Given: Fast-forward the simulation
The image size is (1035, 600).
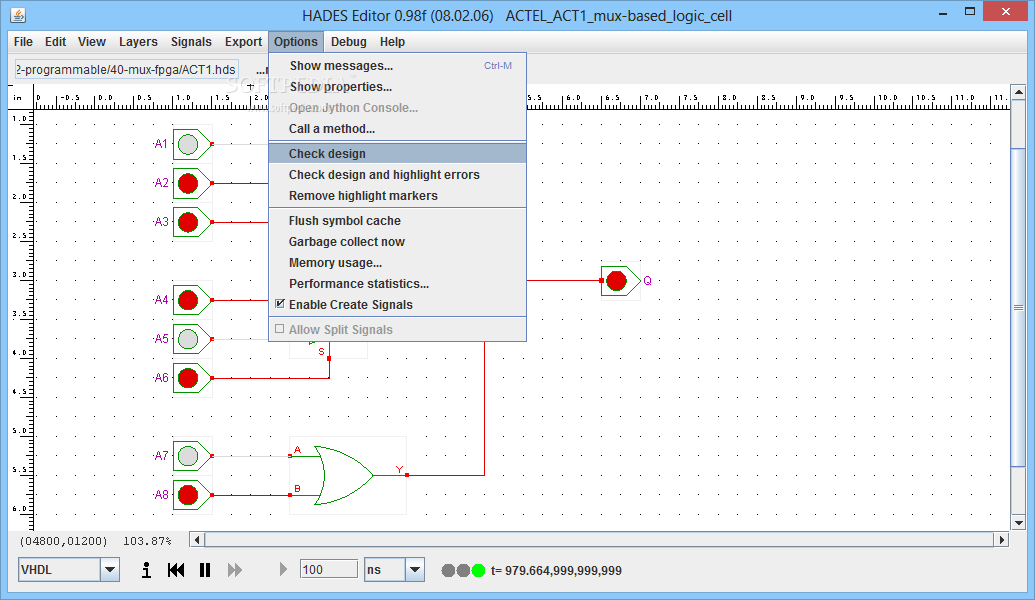Looking at the screenshot, I should pyautogui.click(x=234, y=570).
